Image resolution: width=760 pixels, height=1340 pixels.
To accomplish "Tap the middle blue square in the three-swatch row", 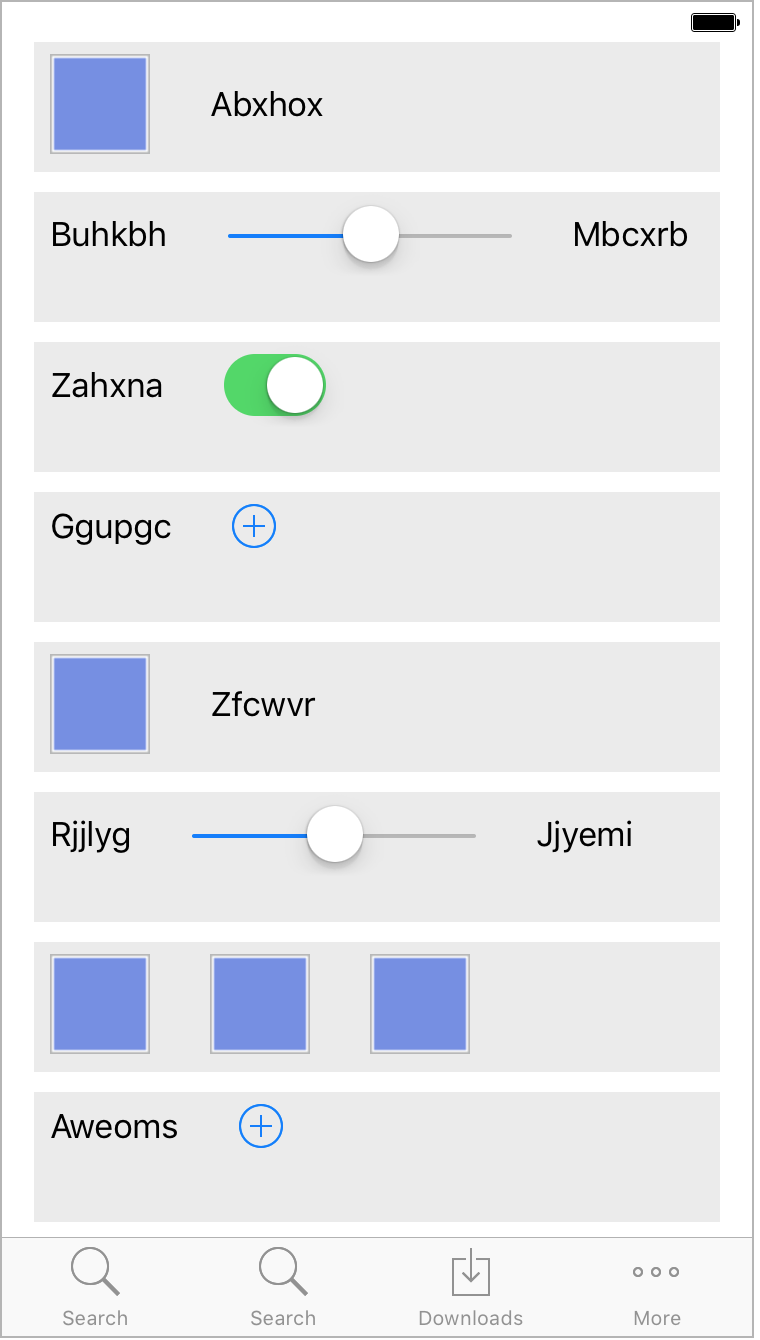I will (x=260, y=1004).
